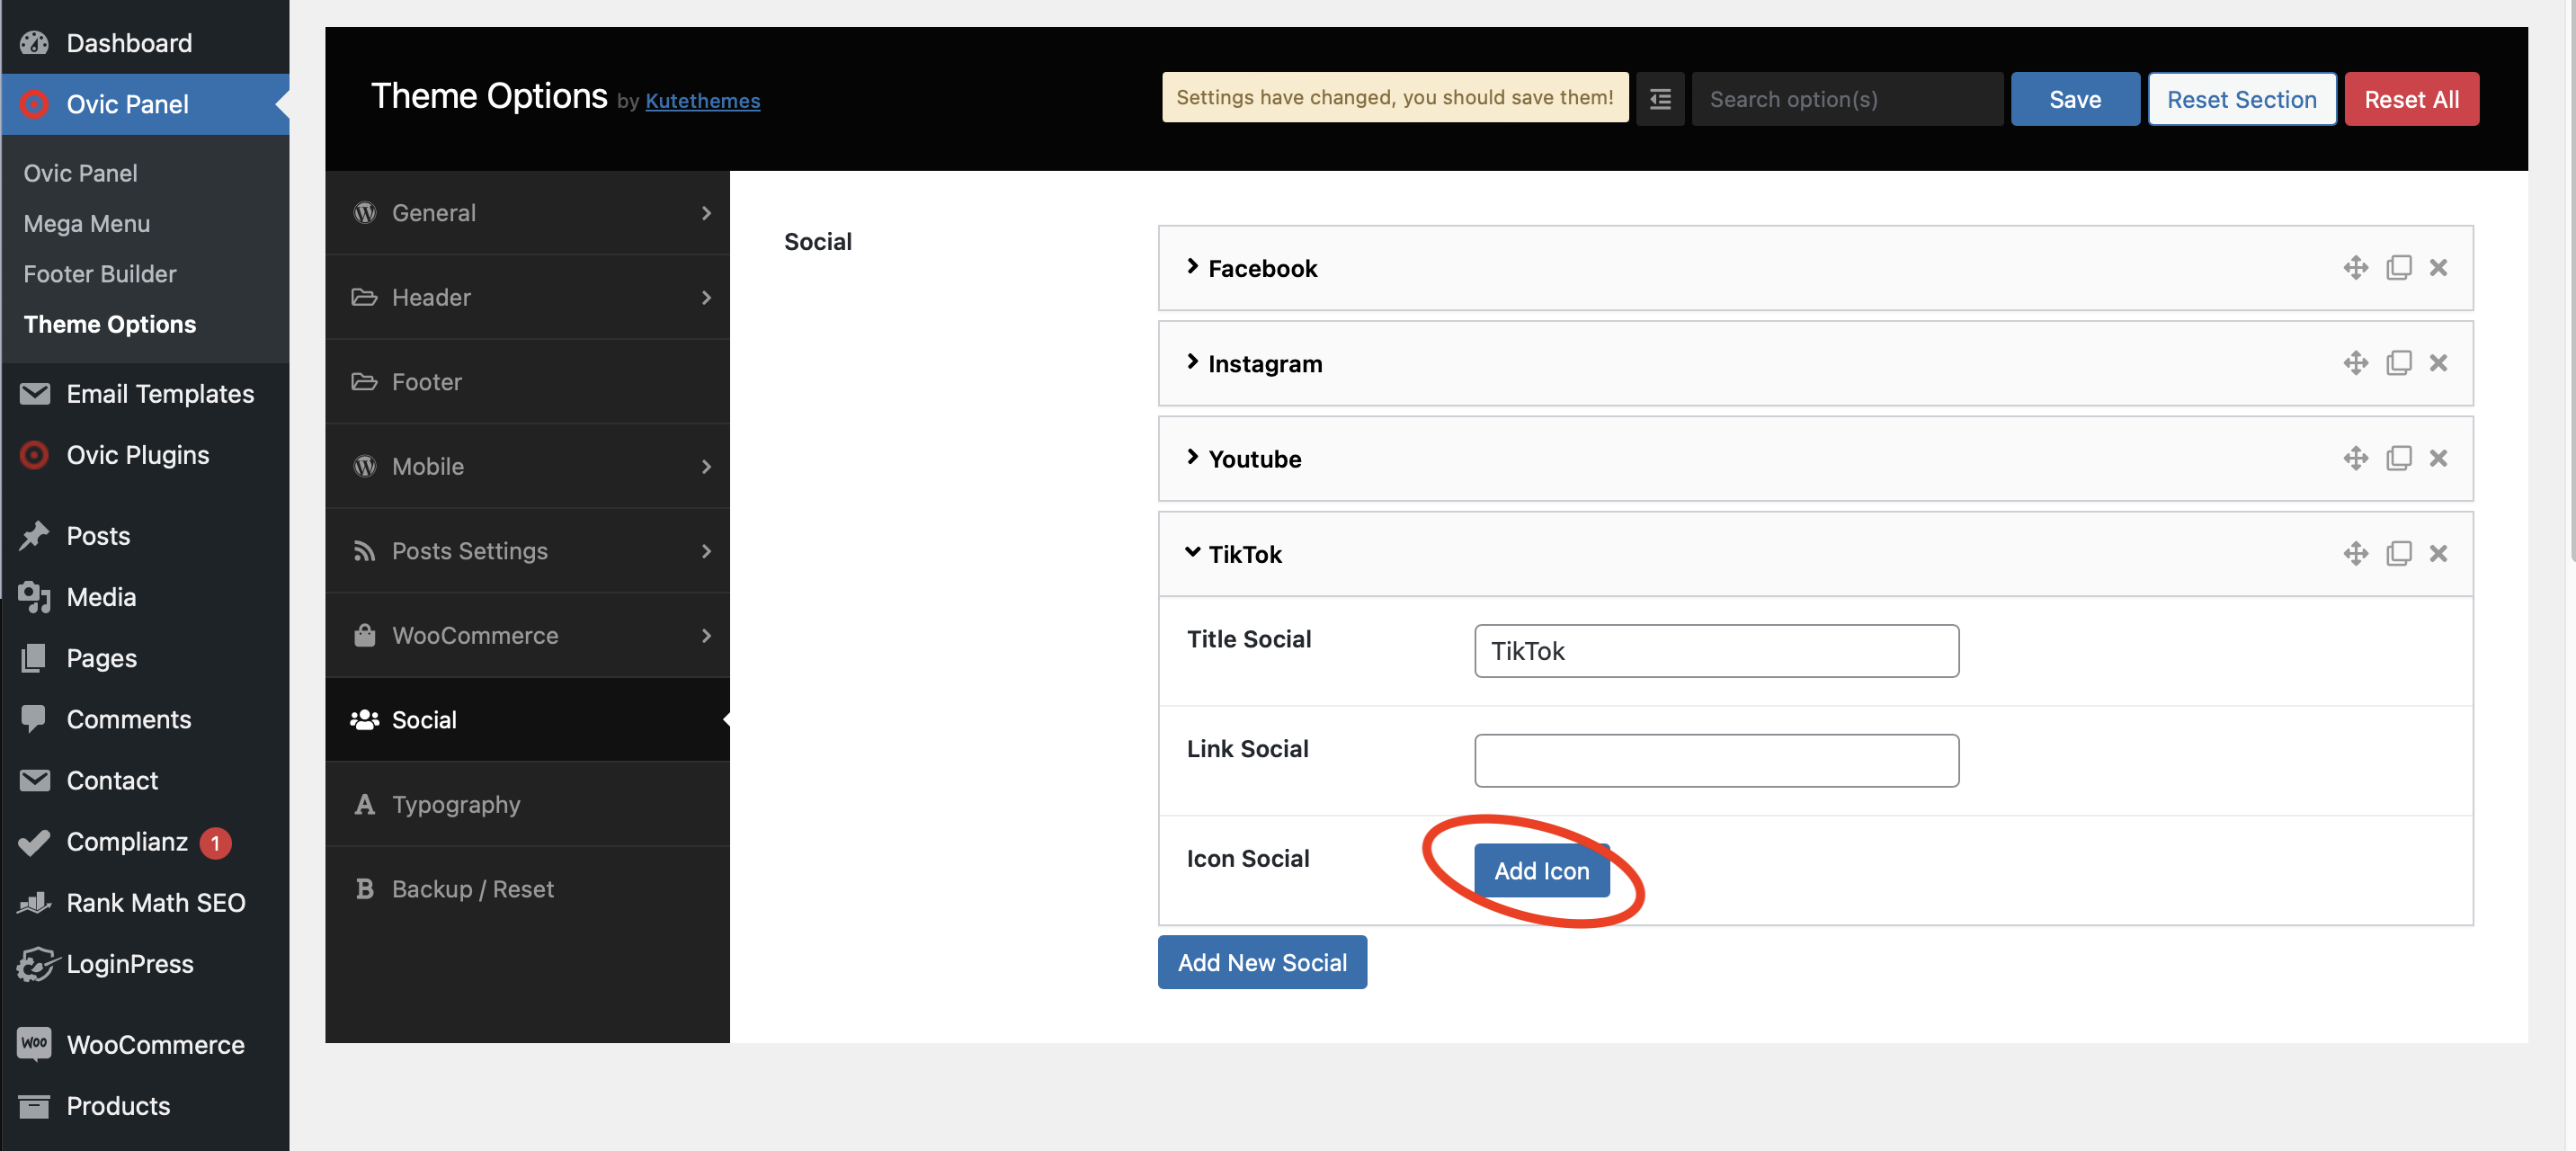Viewport: 2576px width, 1151px height.
Task: Click the Comments bubble icon
Action: (34, 719)
